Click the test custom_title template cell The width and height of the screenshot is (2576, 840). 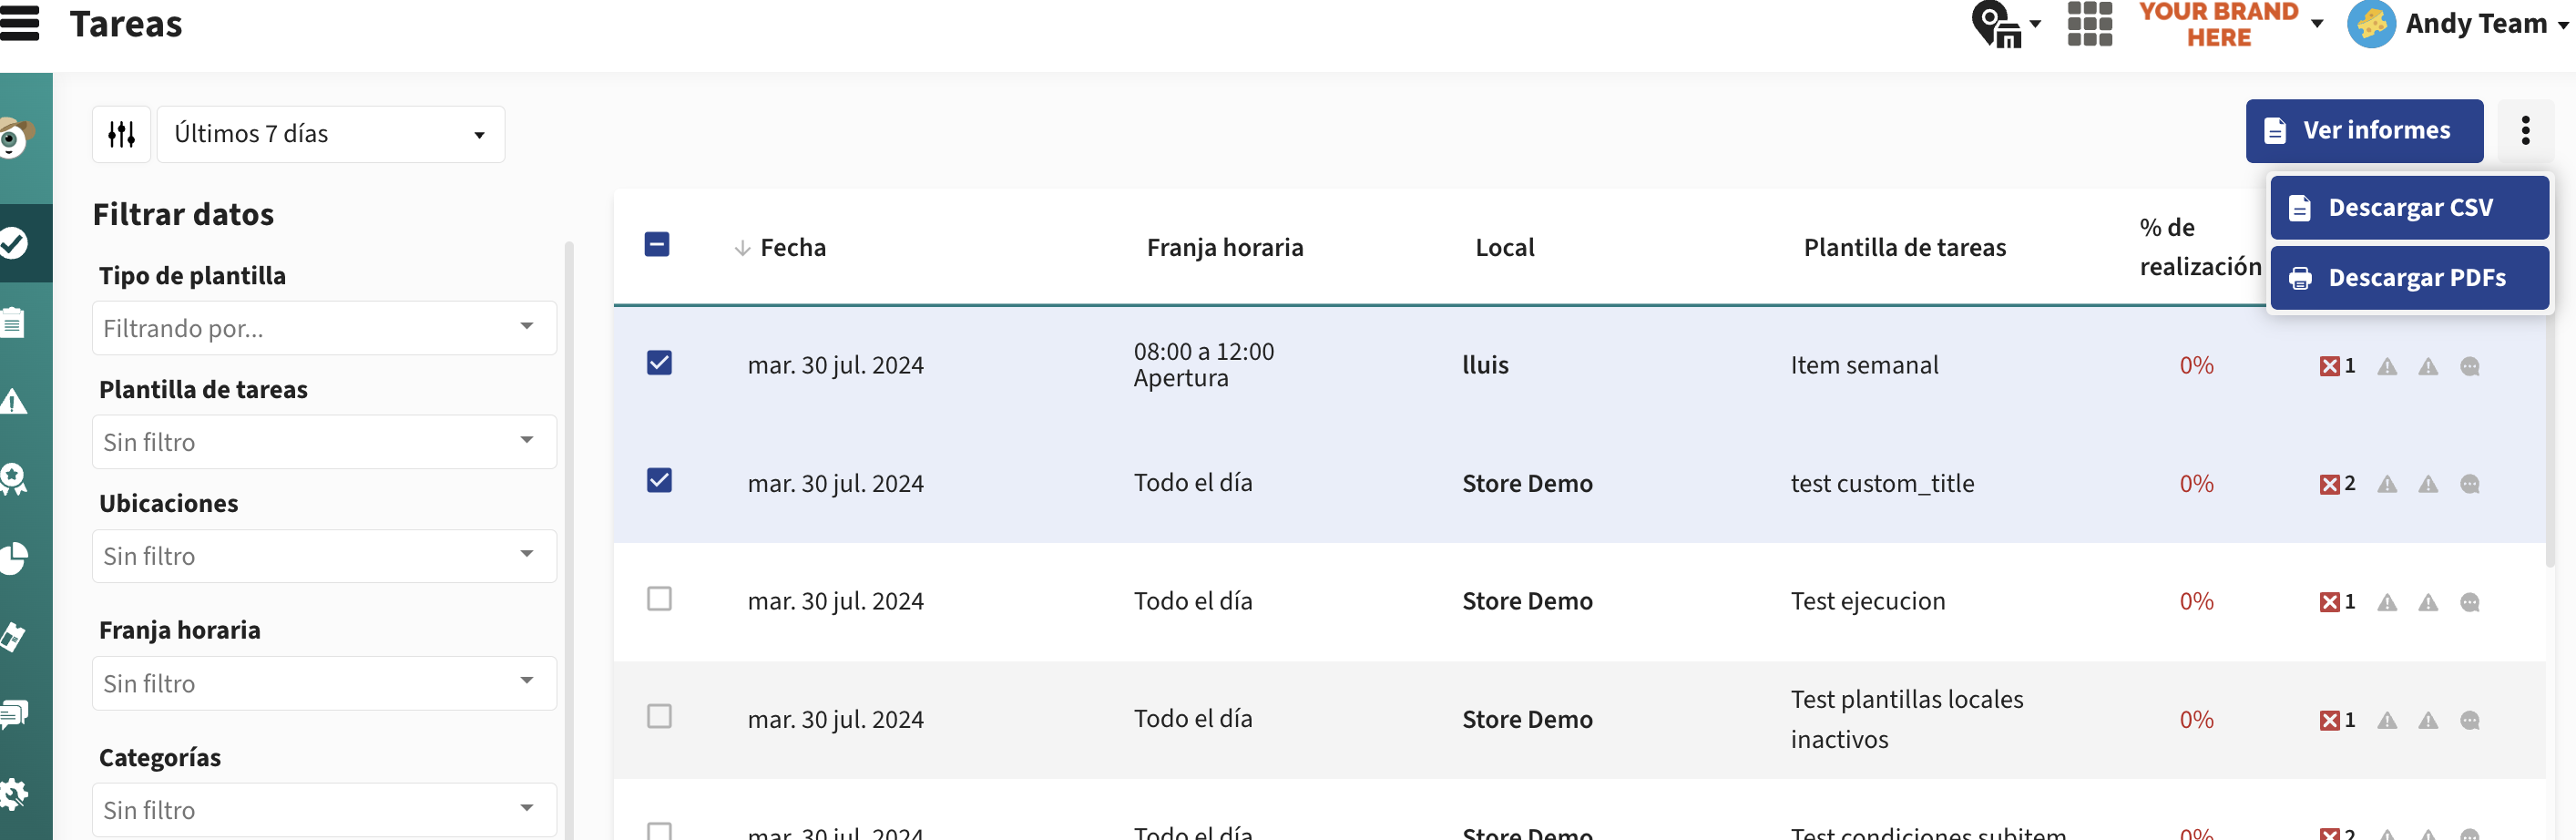point(1882,483)
